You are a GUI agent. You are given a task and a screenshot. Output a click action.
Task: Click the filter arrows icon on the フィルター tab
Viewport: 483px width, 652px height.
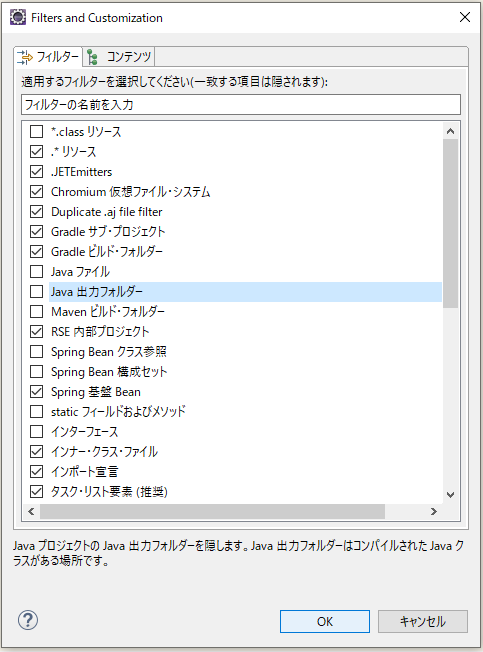[25, 57]
